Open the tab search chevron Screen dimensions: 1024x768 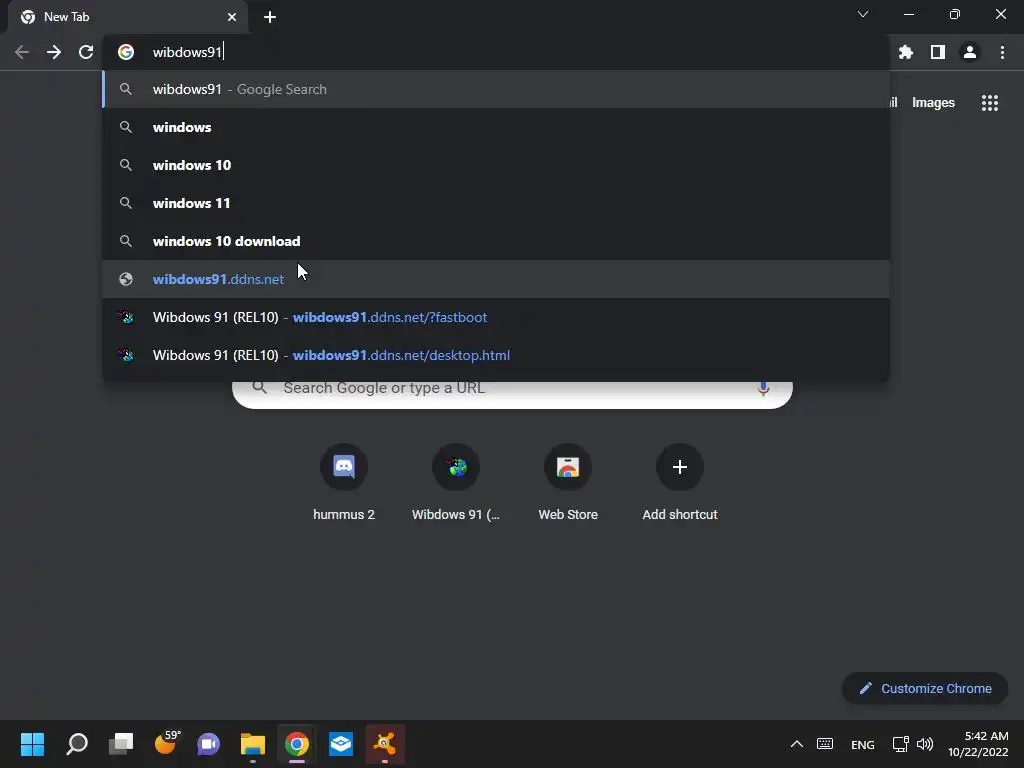pyautogui.click(x=863, y=14)
